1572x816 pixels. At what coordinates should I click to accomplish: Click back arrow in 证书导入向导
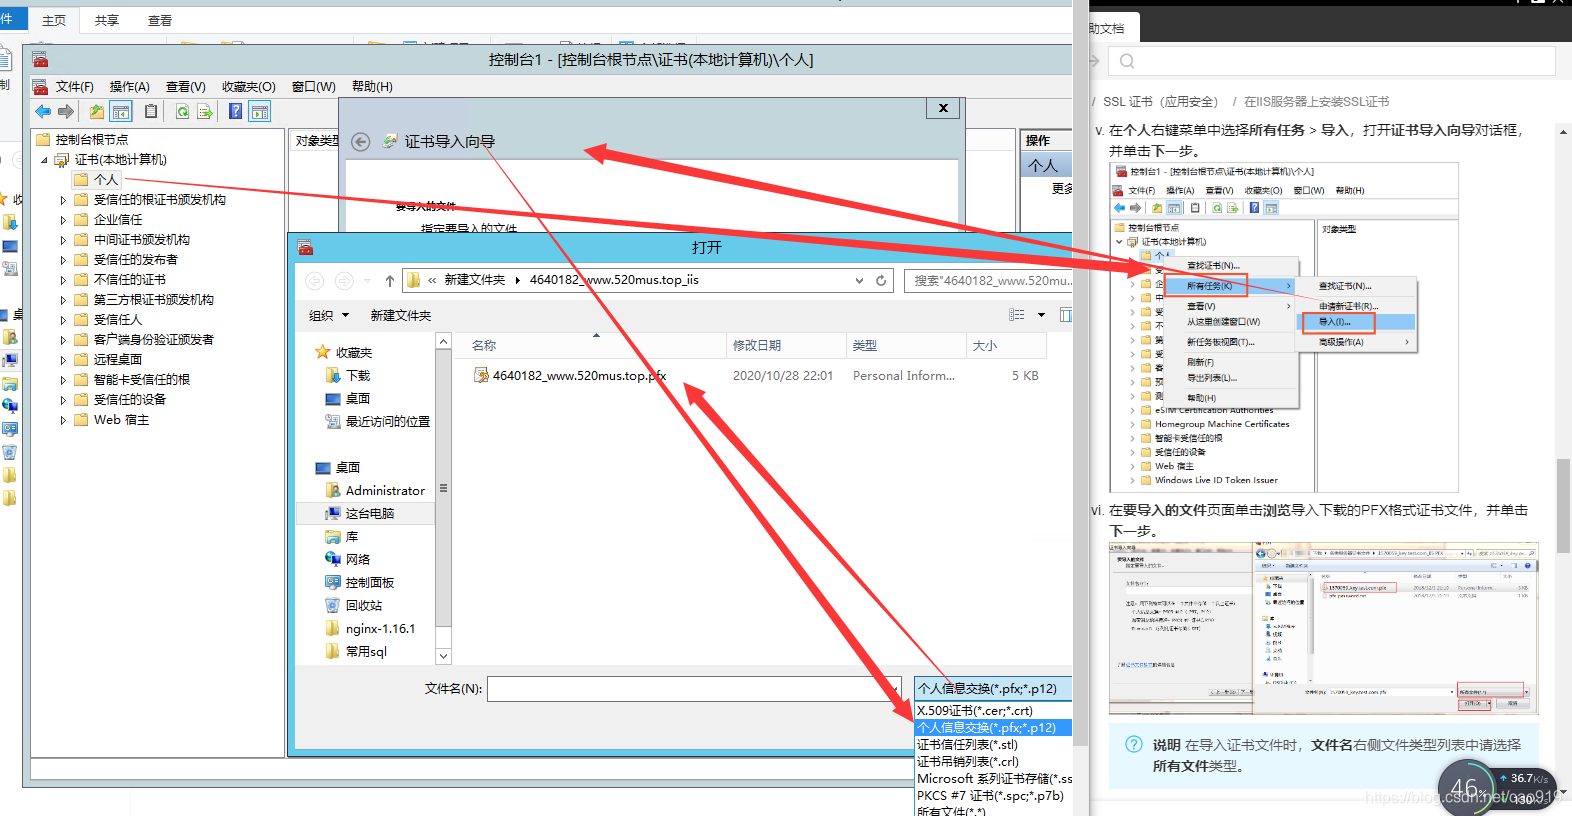point(361,142)
